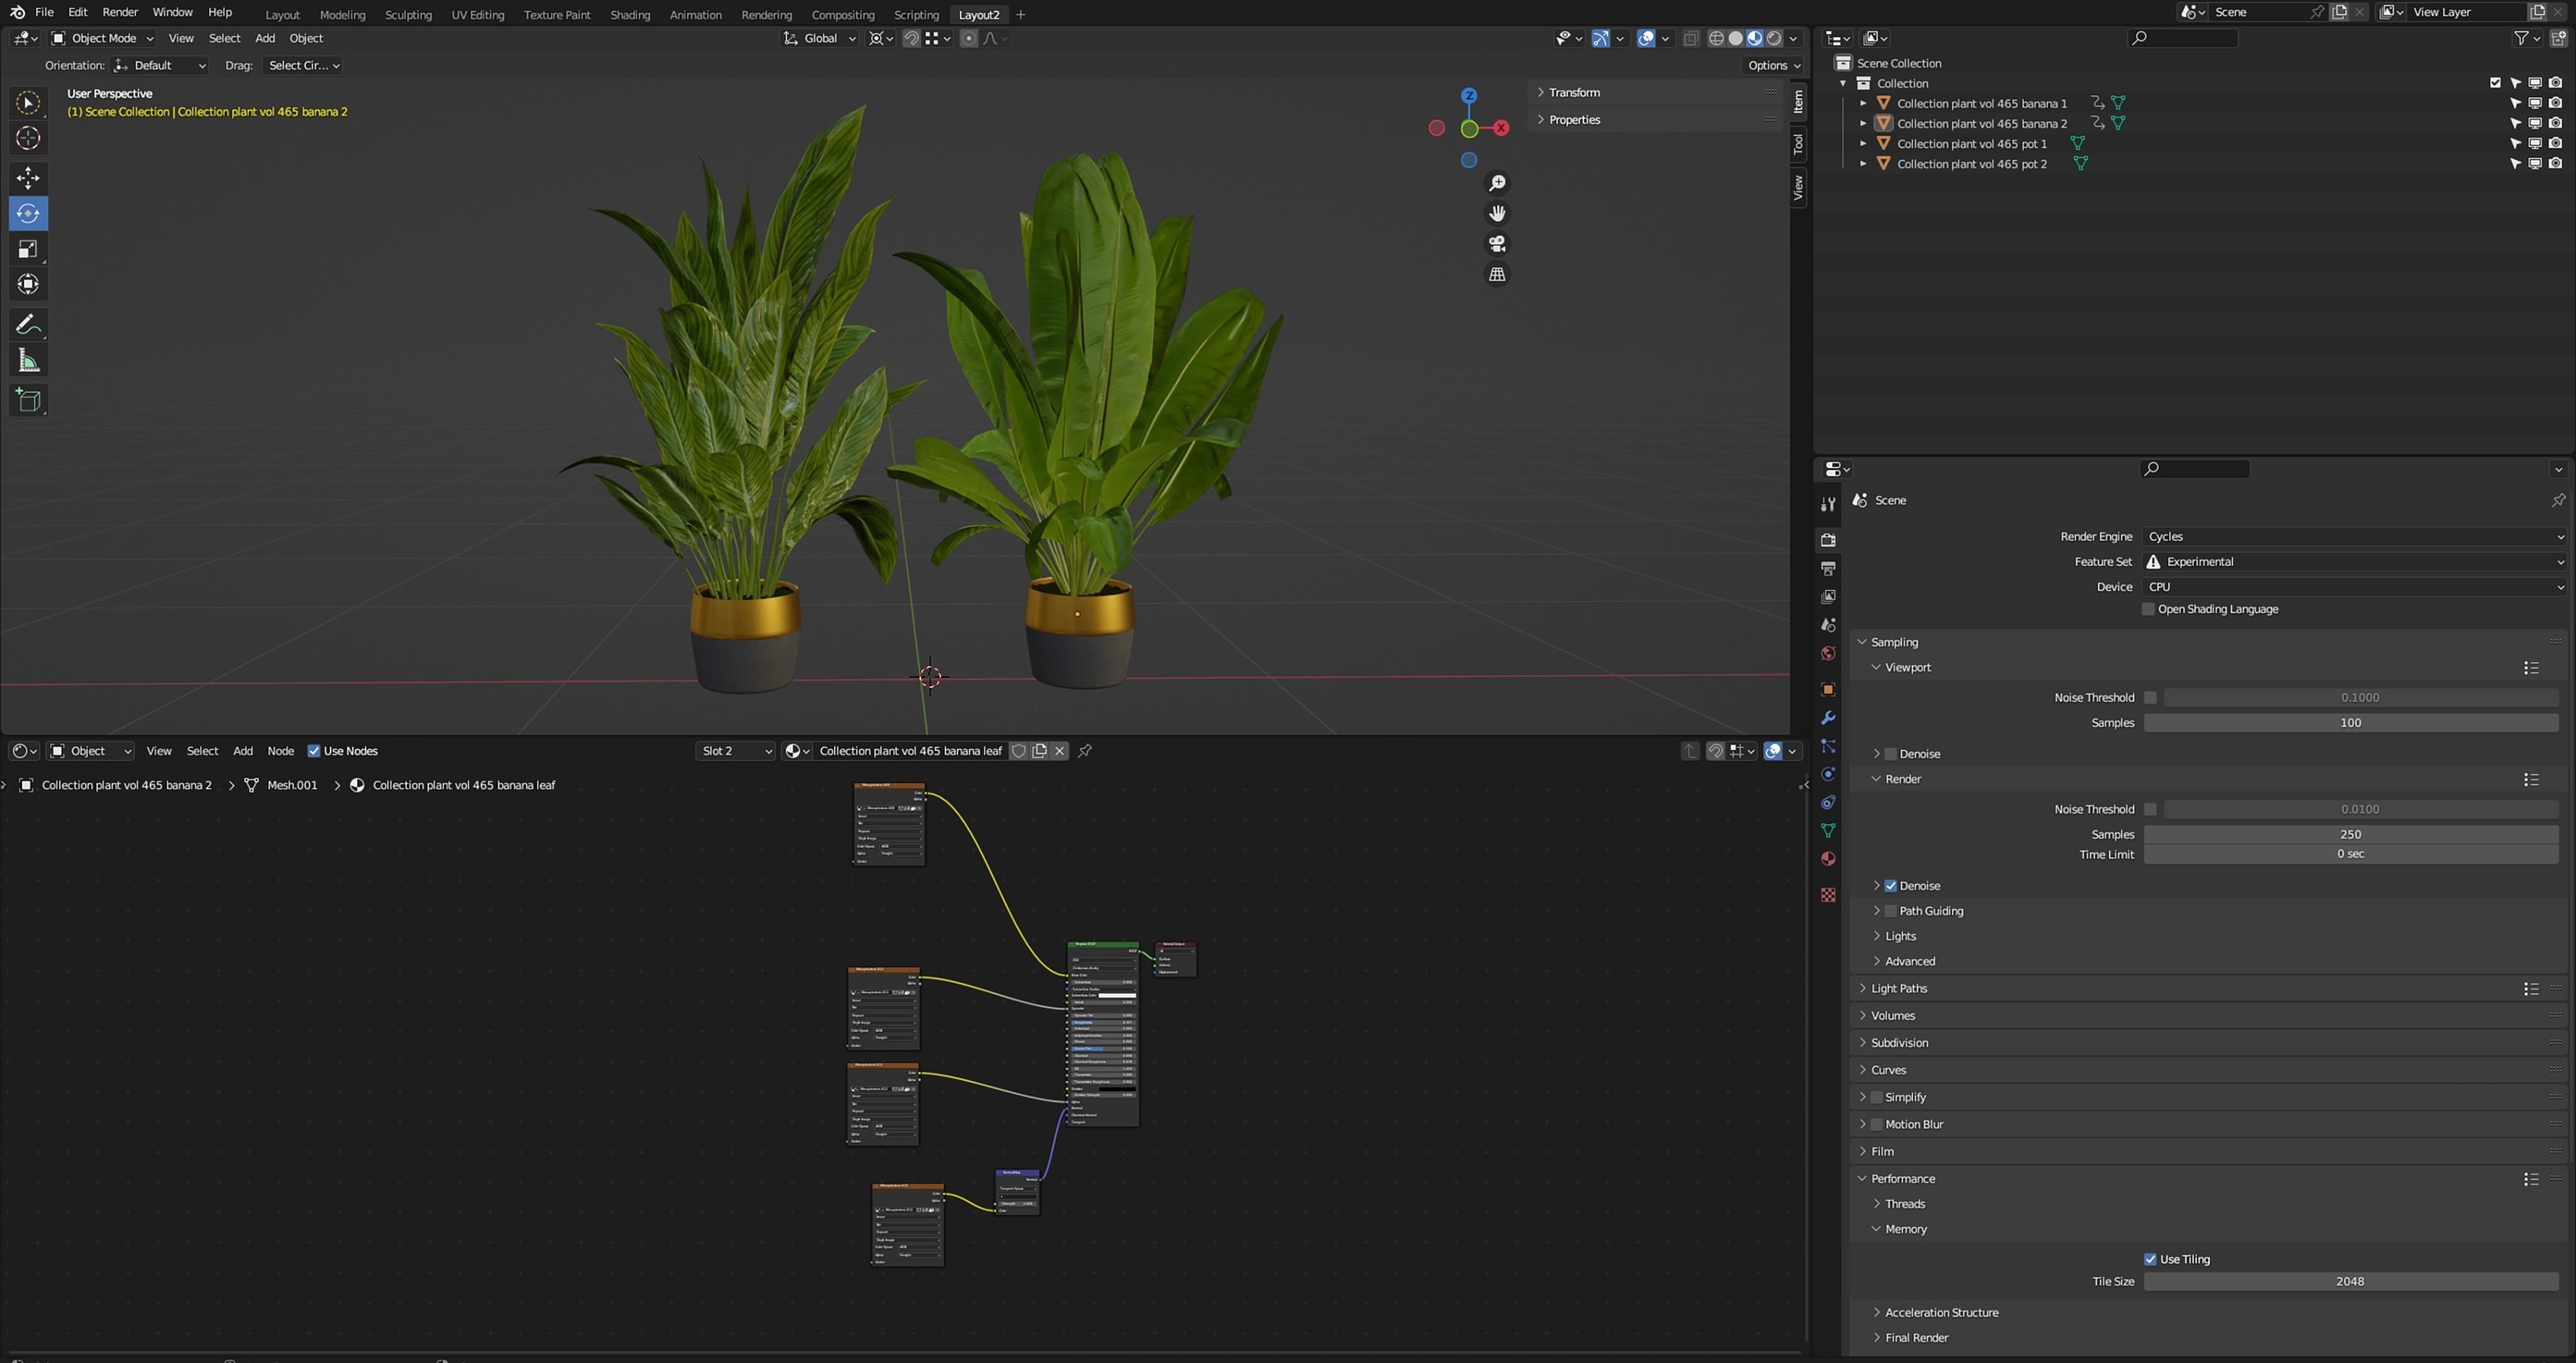Image resolution: width=2576 pixels, height=1363 pixels.
Task: Expand Collection plant vol 465 pot 1
Action: click(1863, 144)
